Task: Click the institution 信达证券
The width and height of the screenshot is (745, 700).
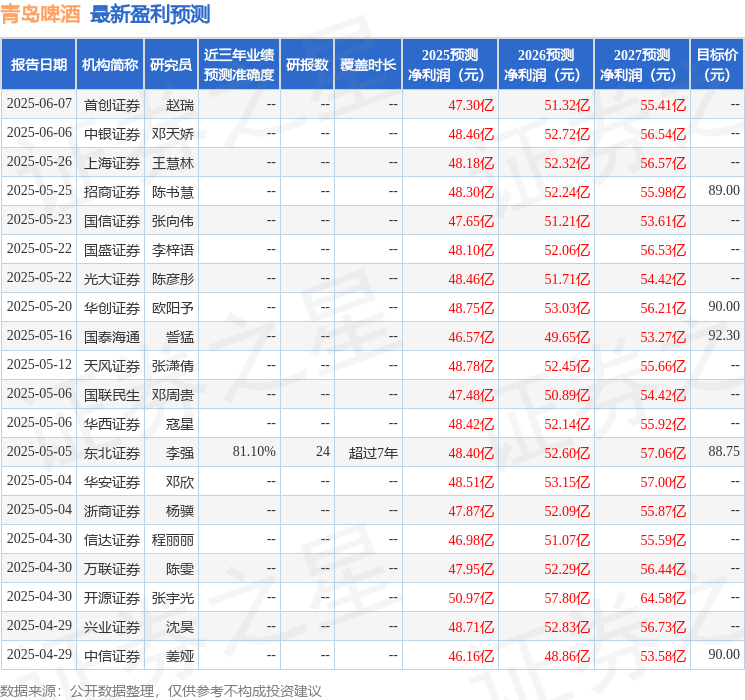Action: tap(112, 539)
